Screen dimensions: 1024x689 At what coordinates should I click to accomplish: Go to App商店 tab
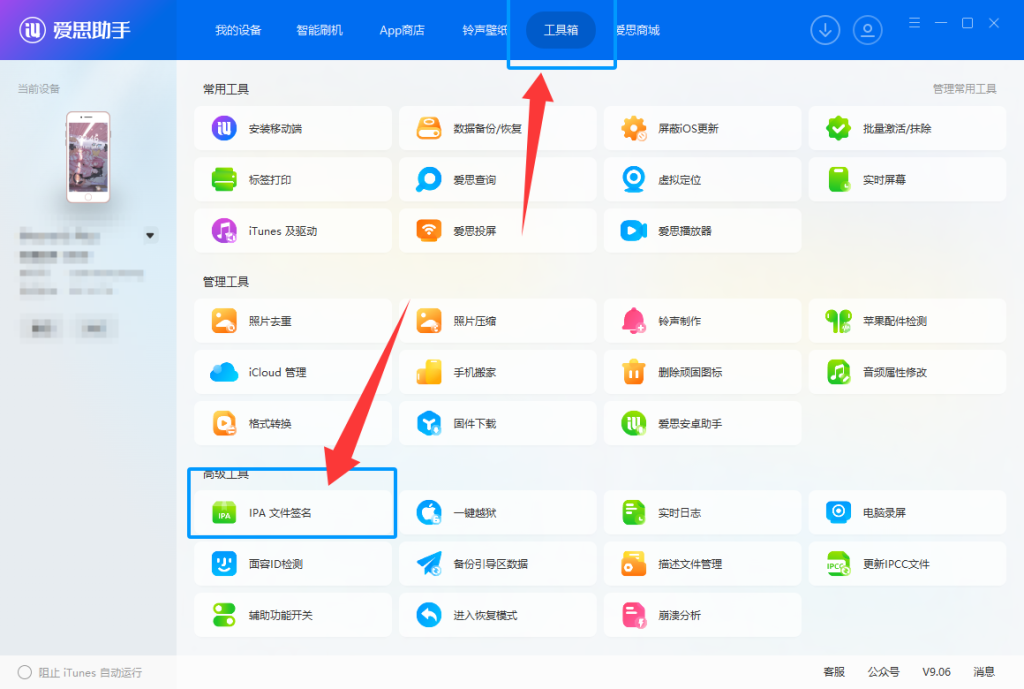tap(402, 30)
